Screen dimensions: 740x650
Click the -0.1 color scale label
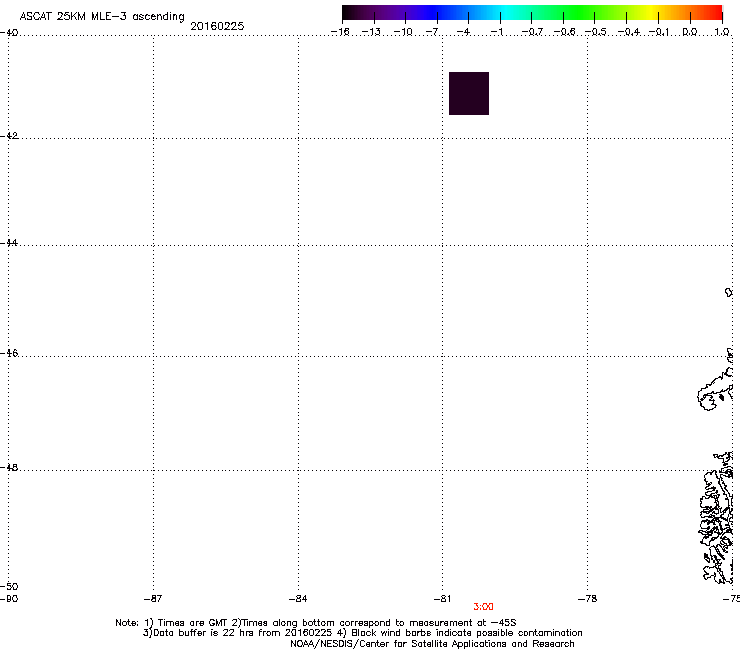tap(659, 32)
